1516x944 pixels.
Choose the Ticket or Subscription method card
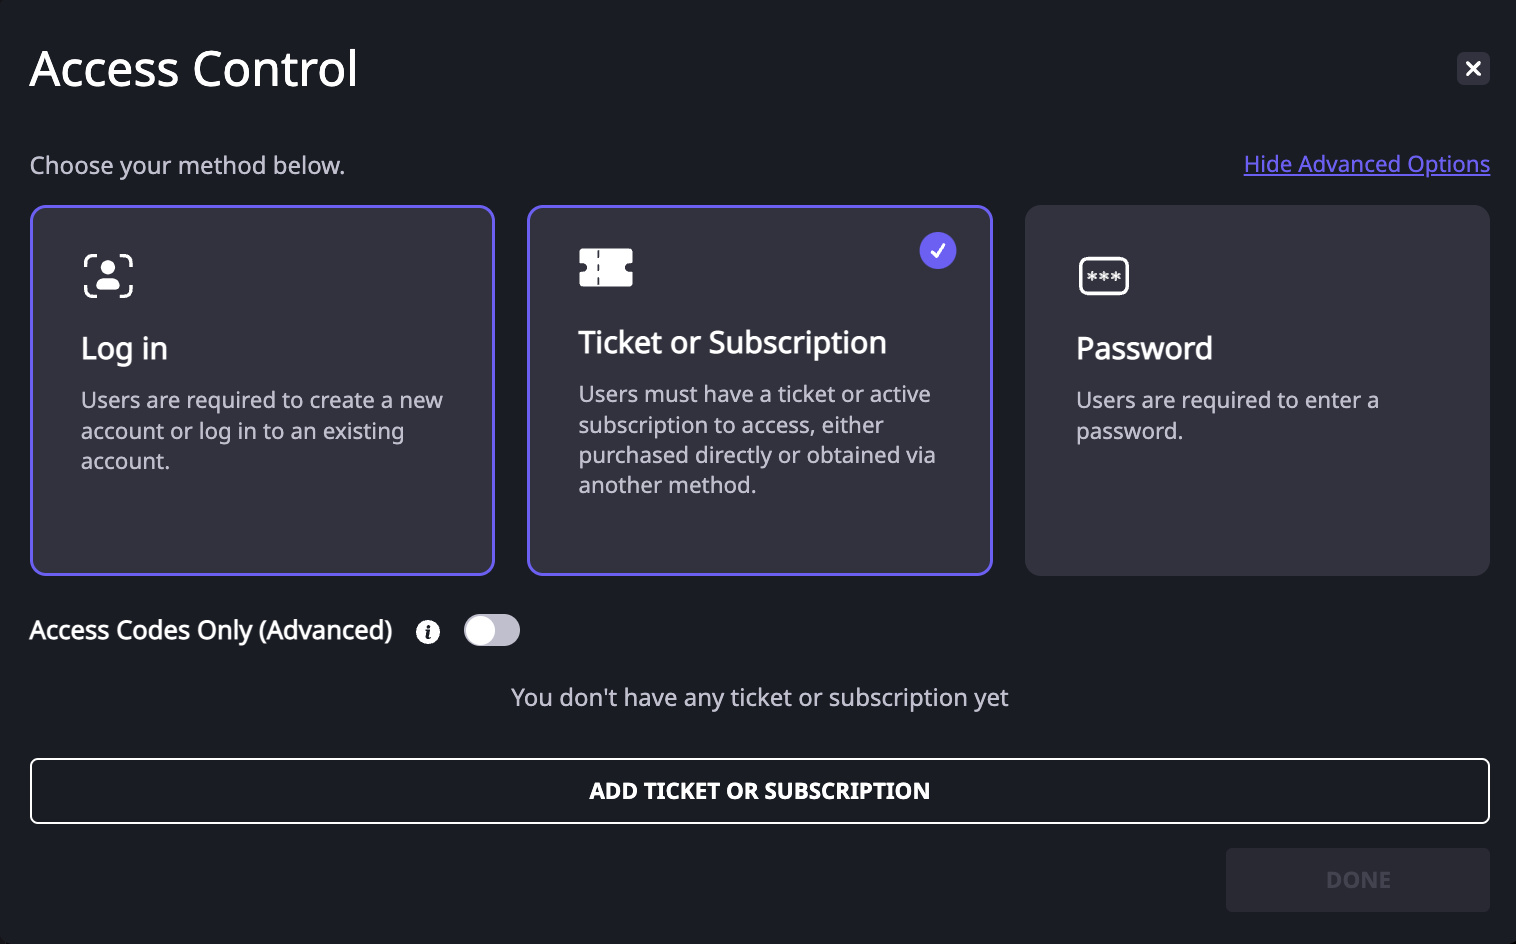[x=760, y=390]
